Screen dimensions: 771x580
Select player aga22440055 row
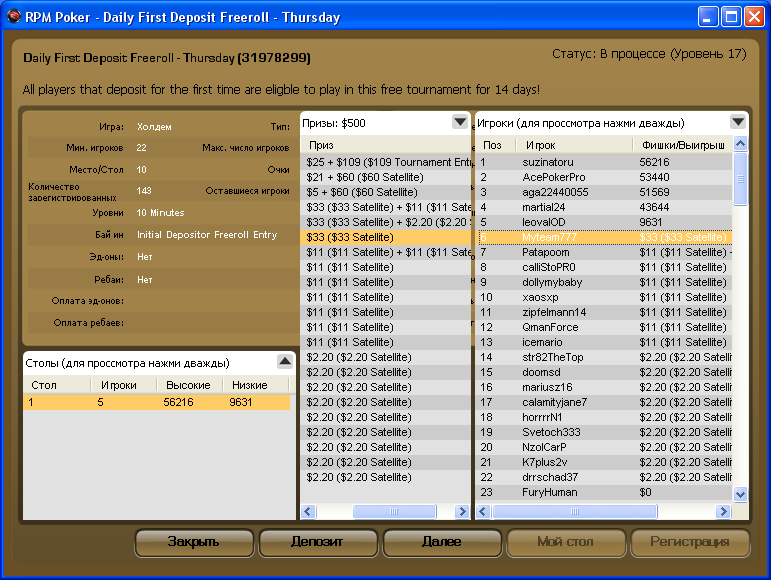tap(604, 192)
